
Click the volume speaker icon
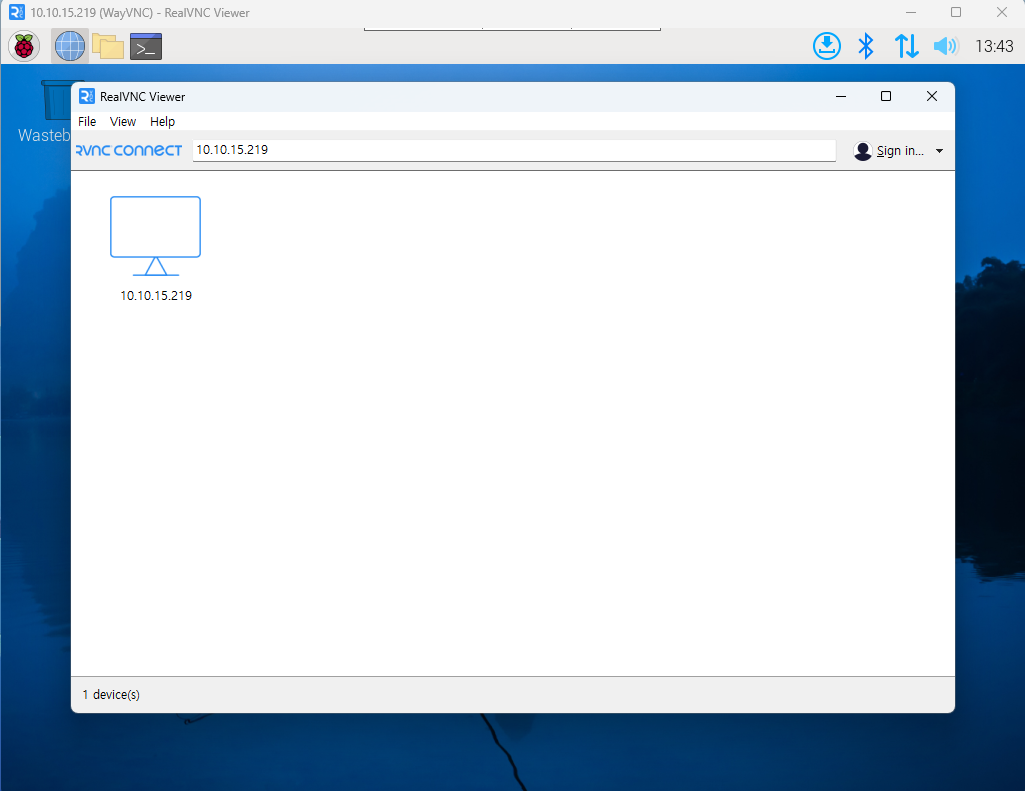[946, 46]
